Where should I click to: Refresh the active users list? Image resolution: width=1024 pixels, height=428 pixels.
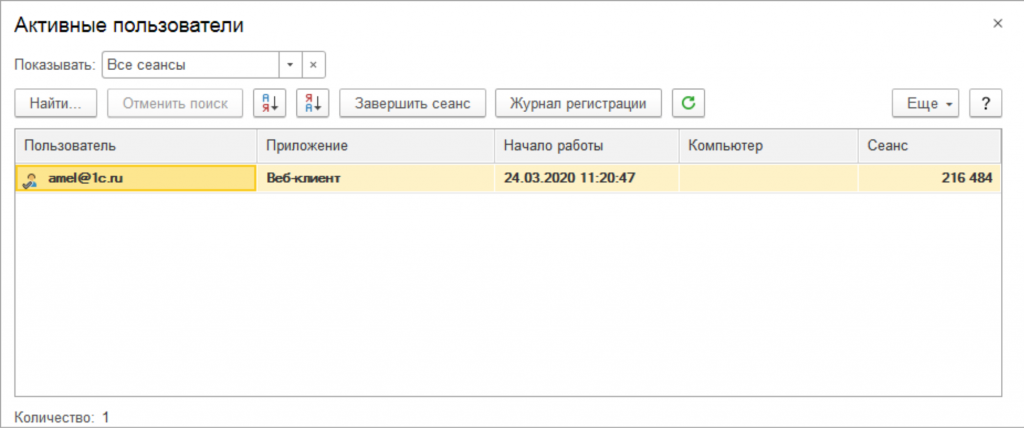tap(688, 103)
